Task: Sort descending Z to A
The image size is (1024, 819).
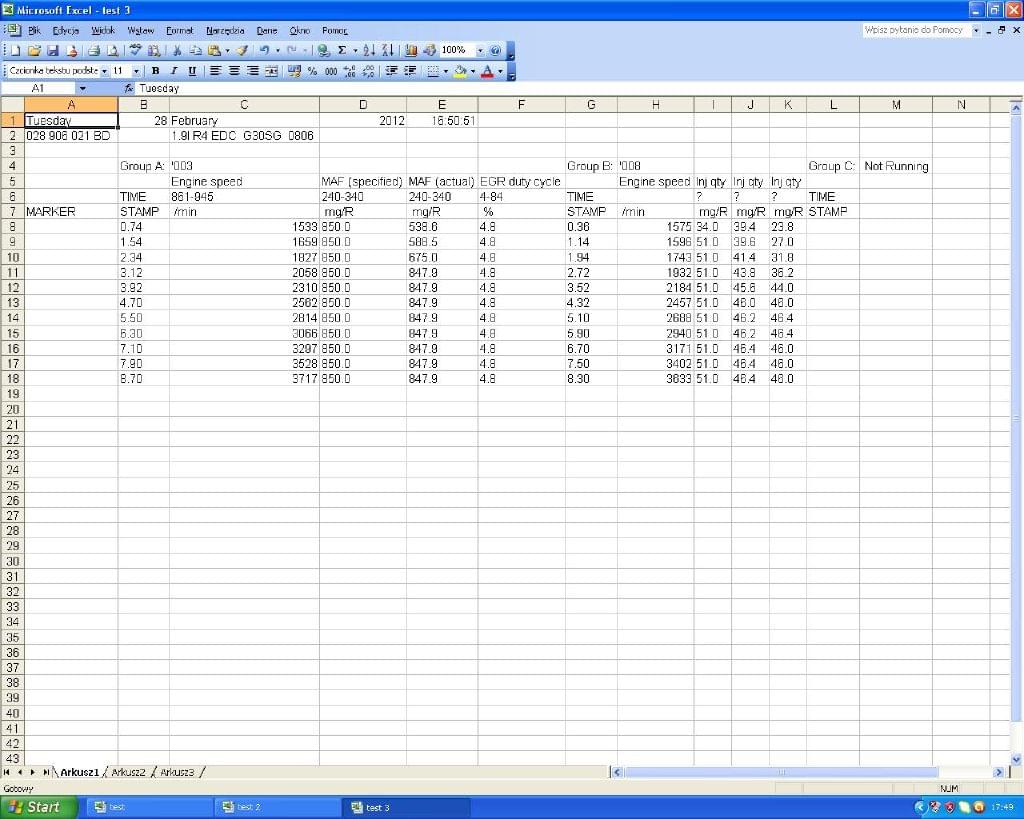Action: coord(387,51)
